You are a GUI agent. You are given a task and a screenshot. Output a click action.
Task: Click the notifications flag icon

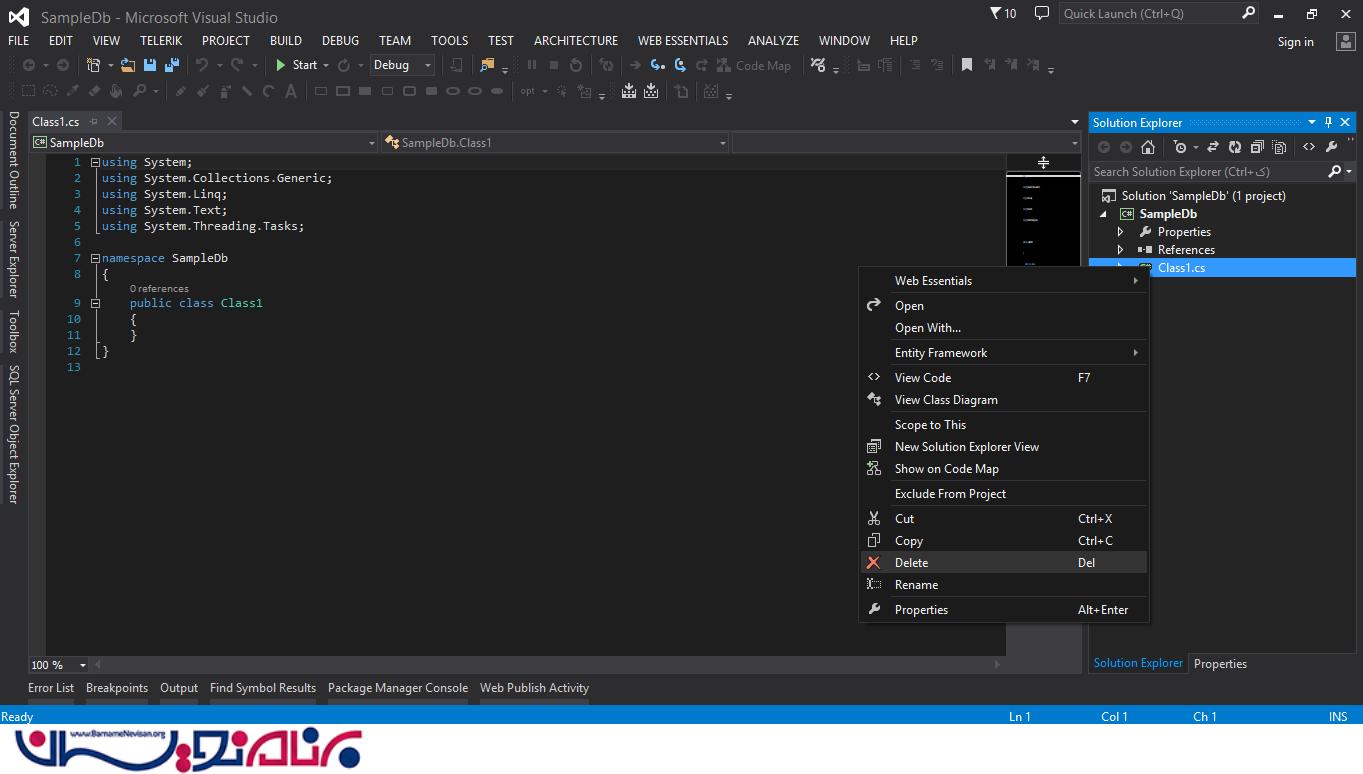point(996,14)
